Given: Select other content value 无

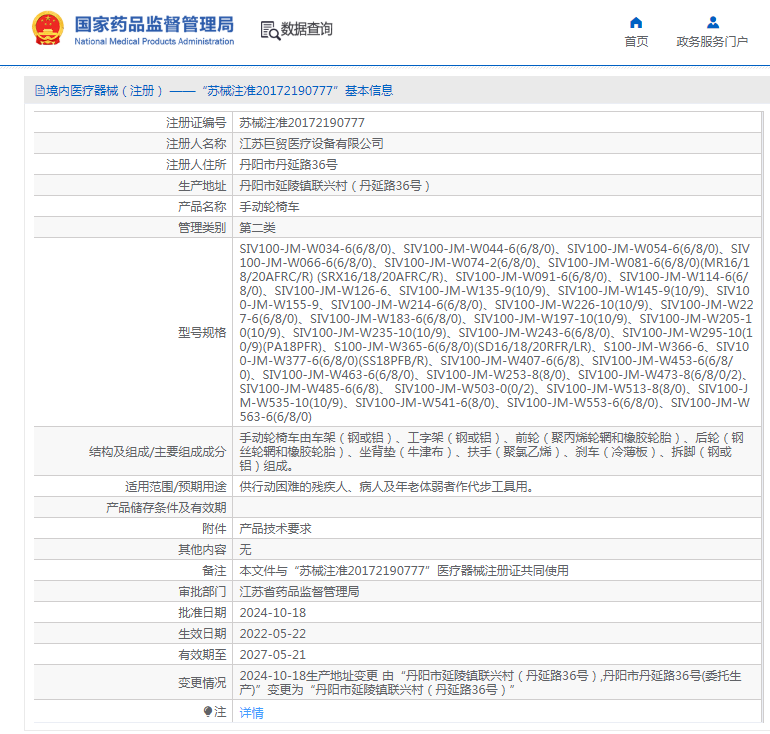Looking at the screenshot, I should pyautogui.click(x=245, y=550).
